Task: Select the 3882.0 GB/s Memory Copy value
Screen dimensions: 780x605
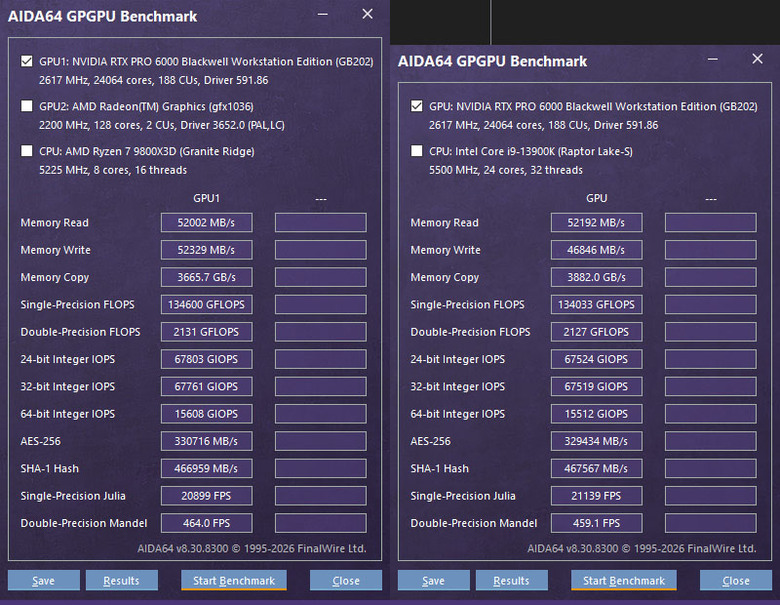Action: click(596, 277)
